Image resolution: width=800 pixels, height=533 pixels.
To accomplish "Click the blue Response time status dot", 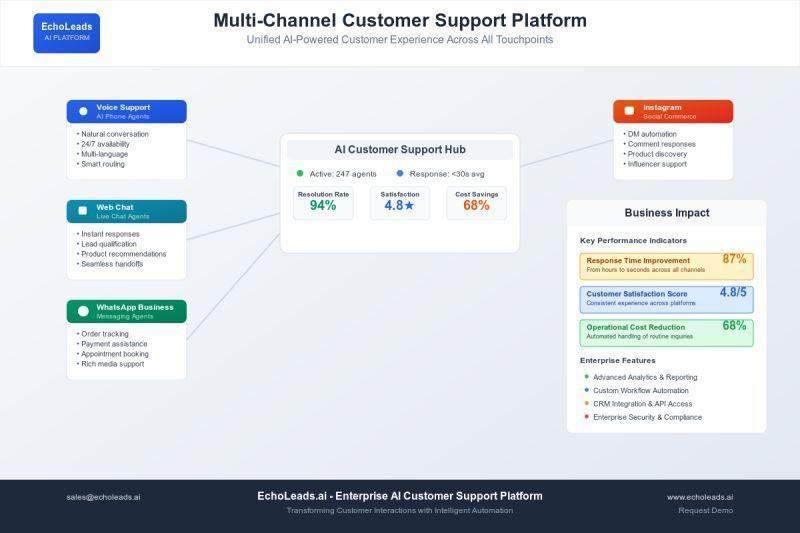I will 400,173.
